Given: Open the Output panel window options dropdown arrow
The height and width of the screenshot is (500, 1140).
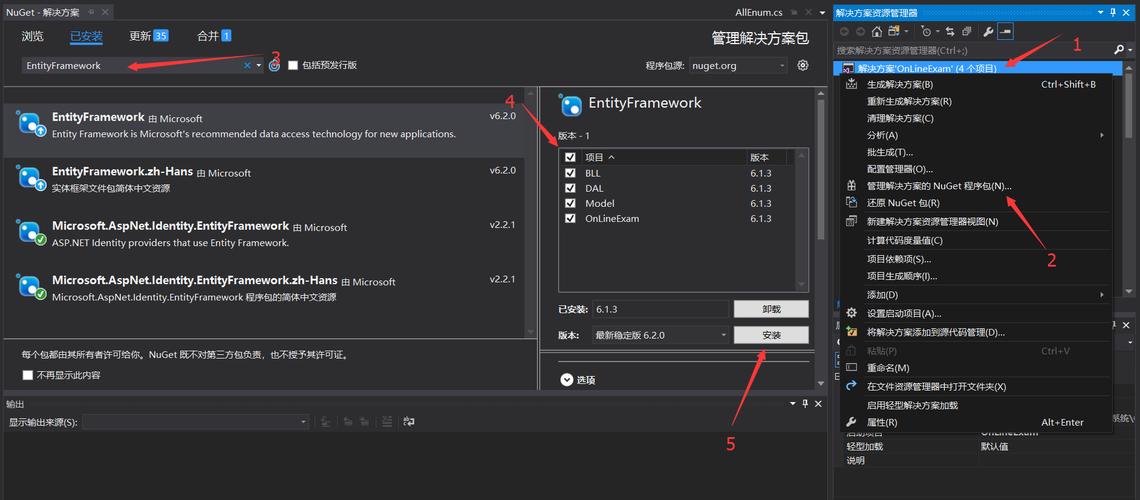Looking at the screenshot, I should tap(793, 403).
